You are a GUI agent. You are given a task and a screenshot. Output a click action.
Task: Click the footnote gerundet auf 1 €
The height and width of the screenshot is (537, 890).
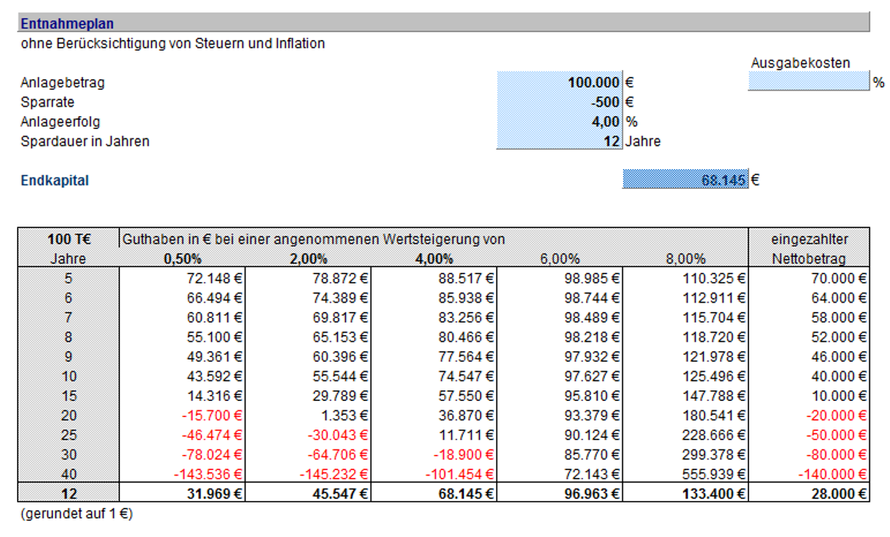(x=76, y=514)
